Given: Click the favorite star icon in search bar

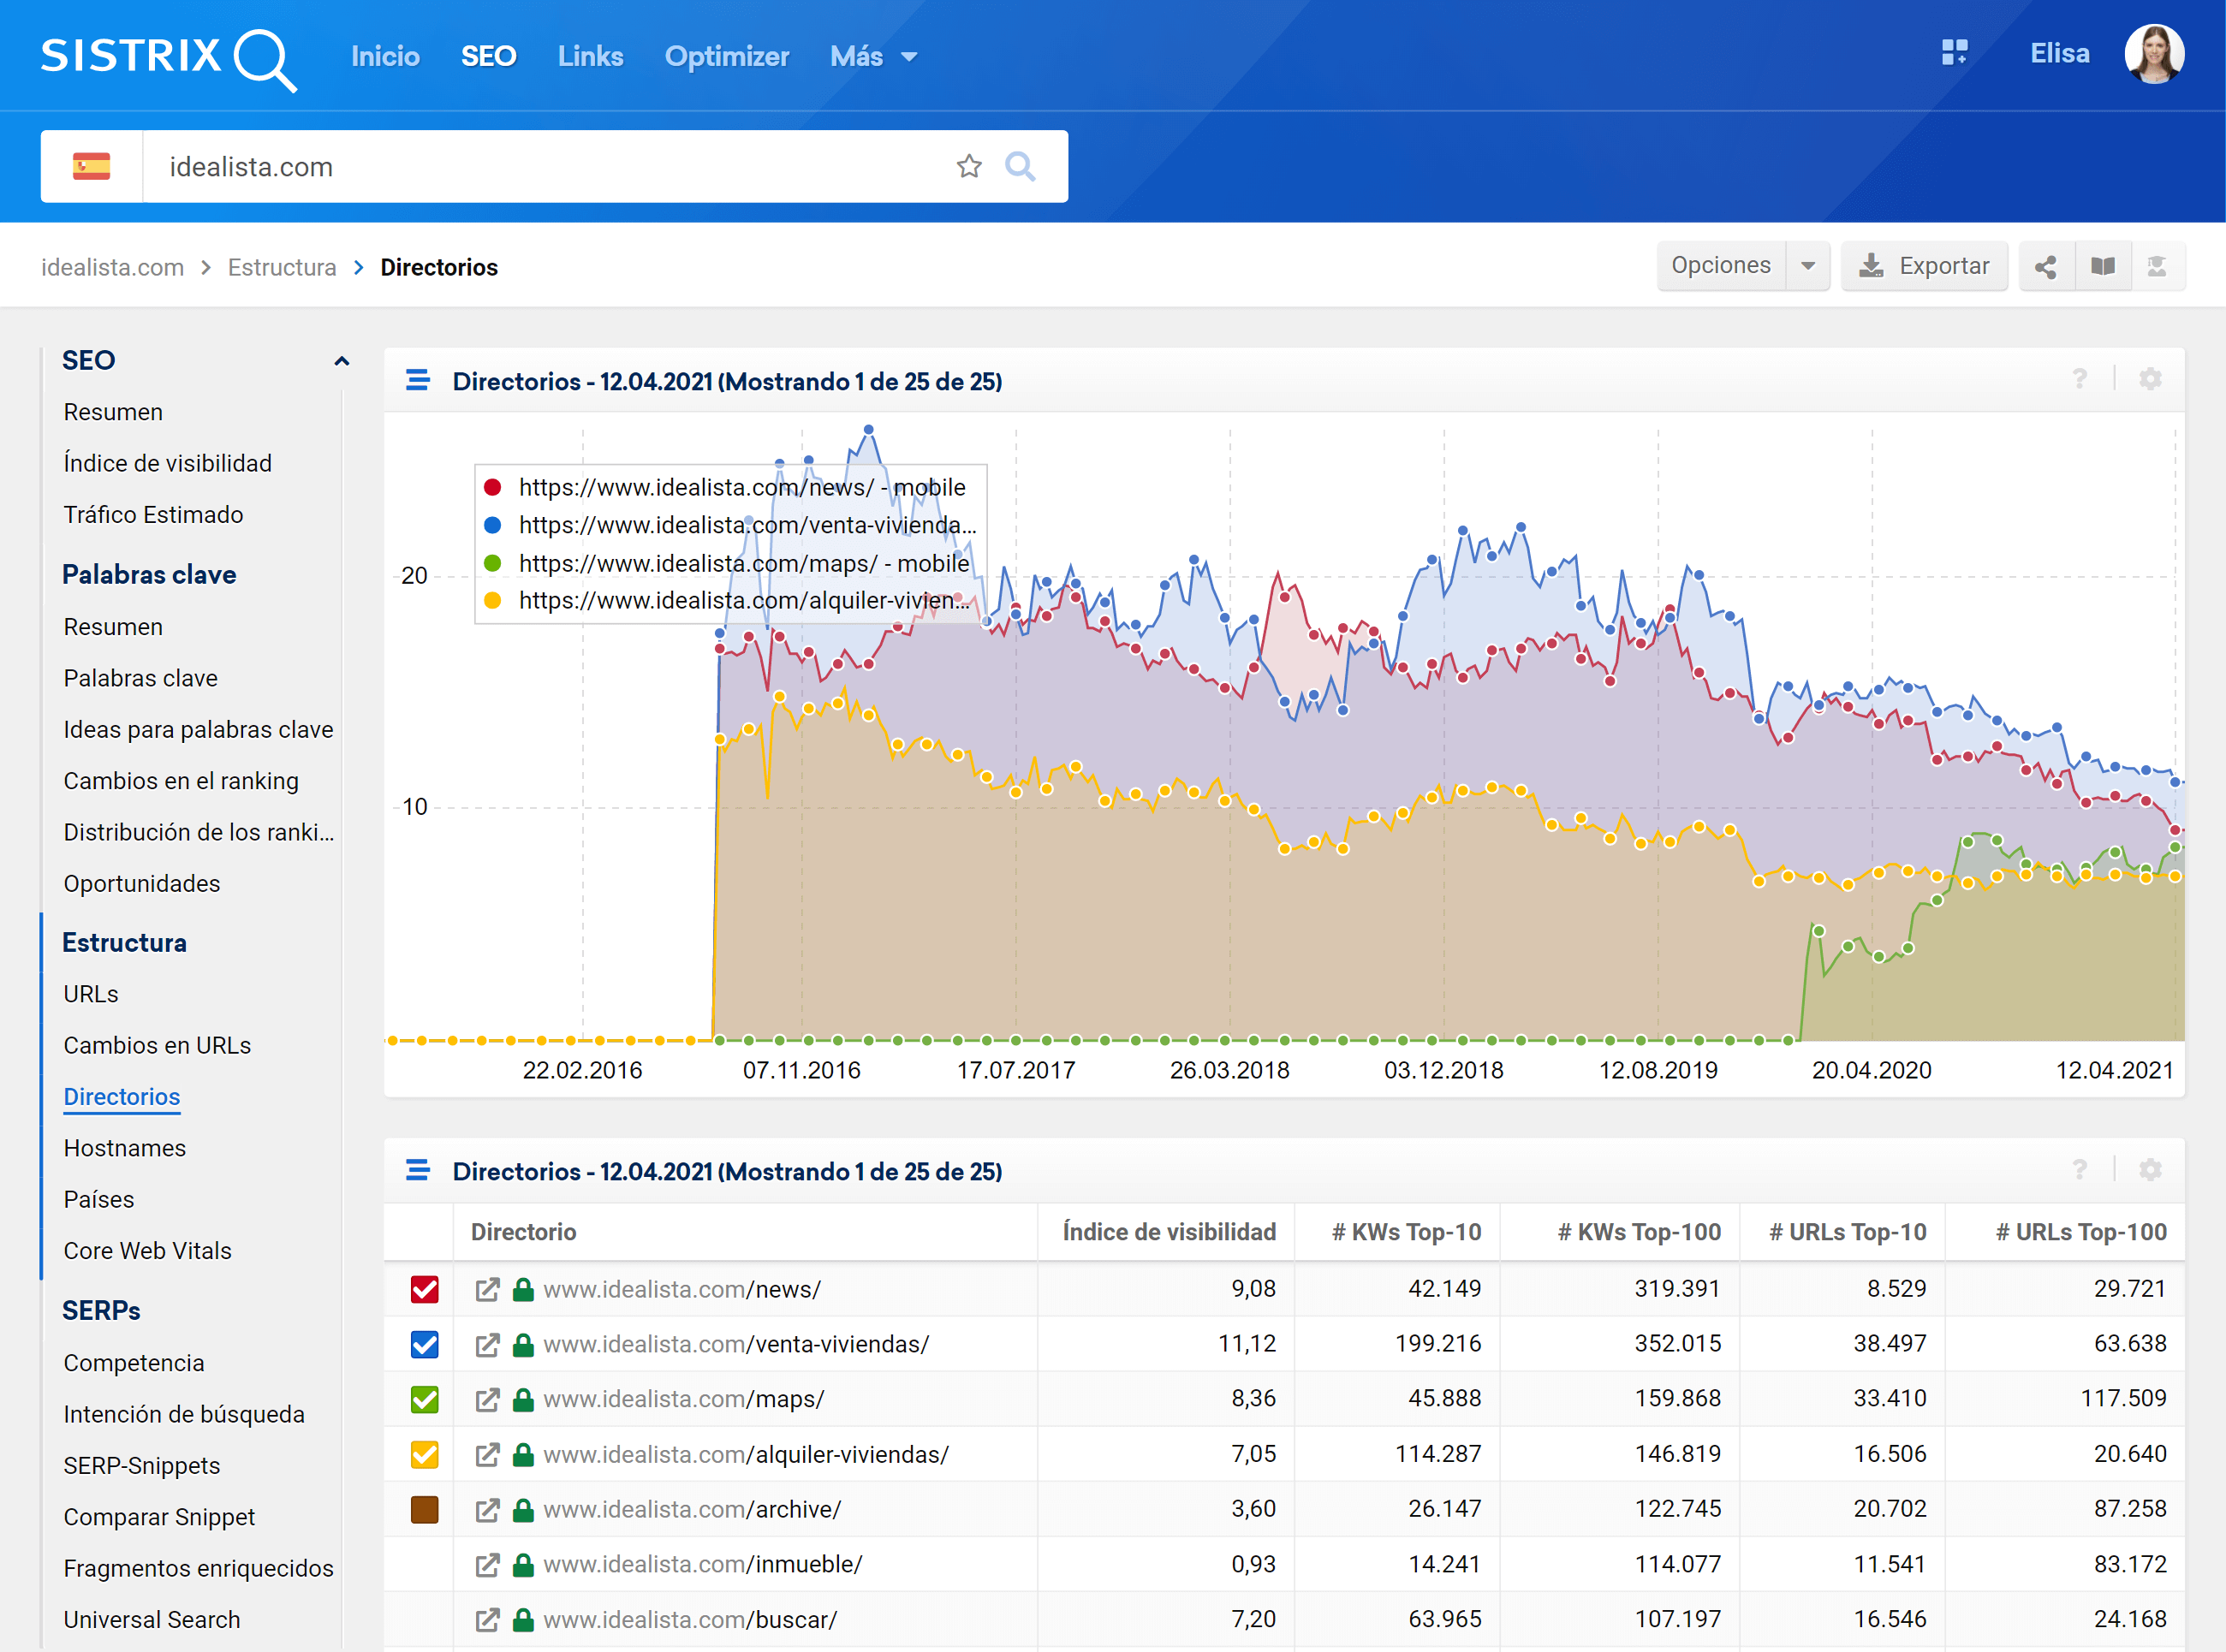Looking at the screenshot, I should pyautogui.click(x=968, y=166).
